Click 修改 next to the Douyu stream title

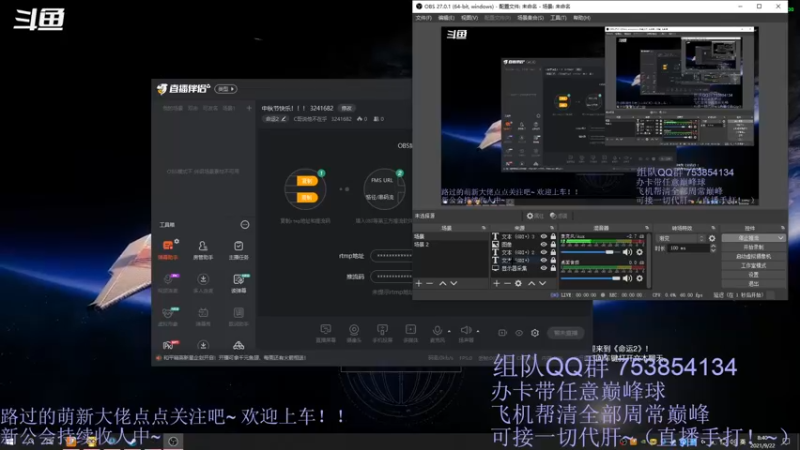coord(346,108)
